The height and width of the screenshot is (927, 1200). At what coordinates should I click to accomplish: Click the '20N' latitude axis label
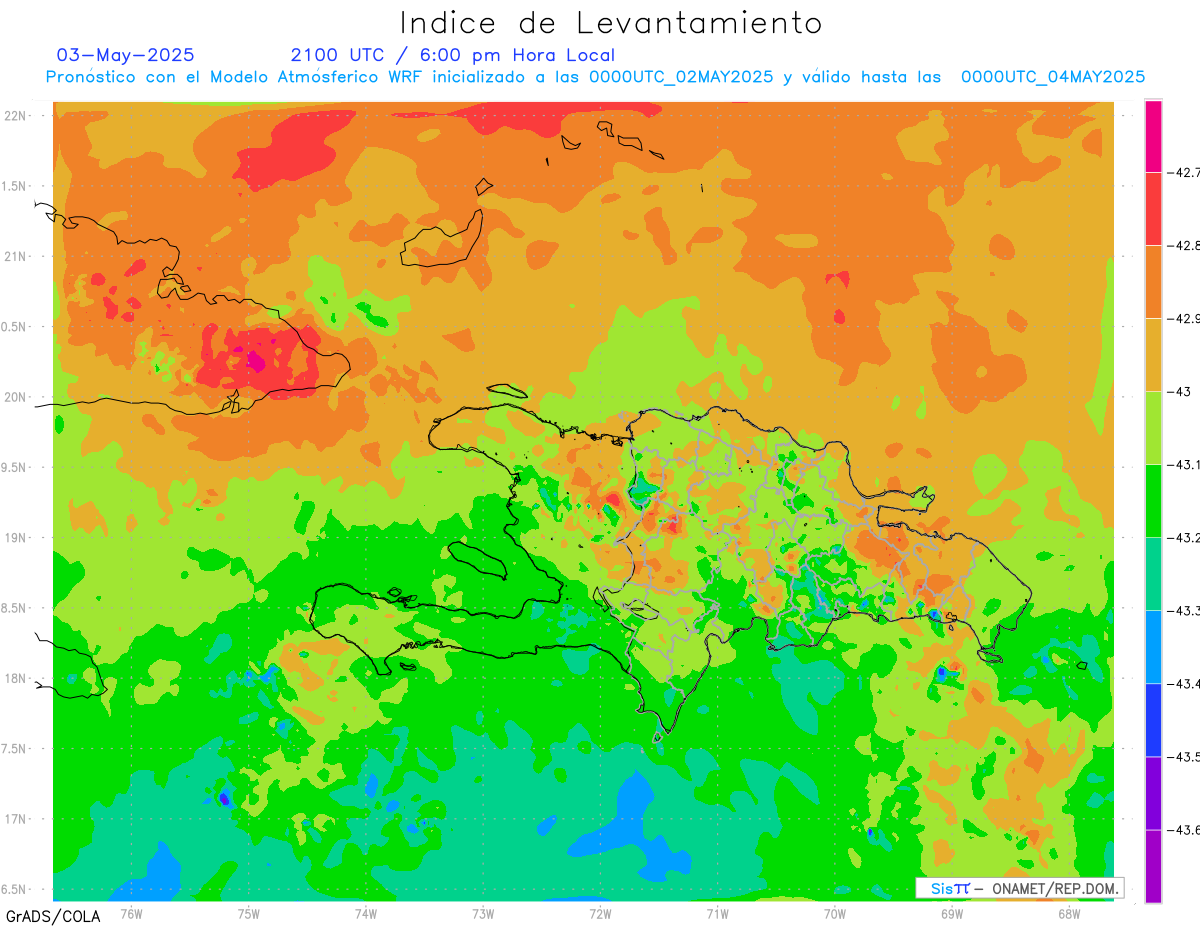pyautogui.click(x=17, y=397)
